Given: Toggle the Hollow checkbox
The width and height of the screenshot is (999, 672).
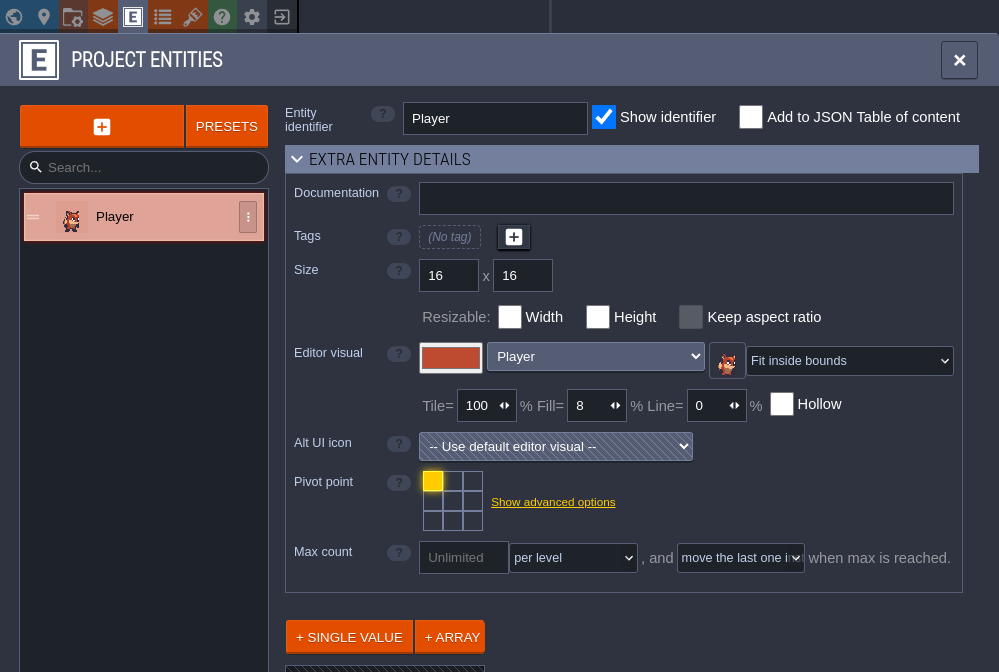Looking at the screenshot, I should (x=782, y=404).
